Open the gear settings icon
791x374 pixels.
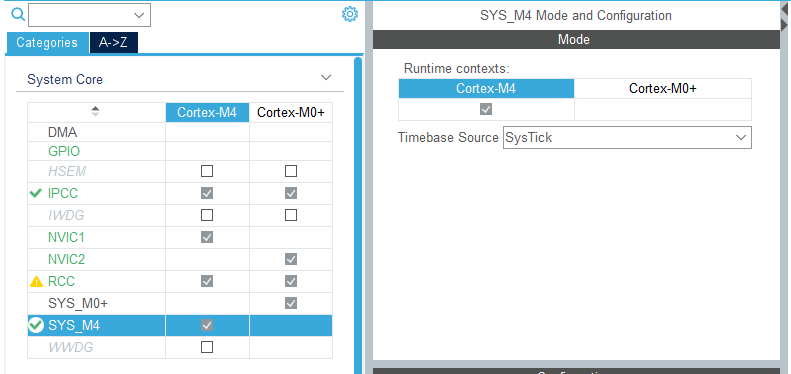coord(350,14)
